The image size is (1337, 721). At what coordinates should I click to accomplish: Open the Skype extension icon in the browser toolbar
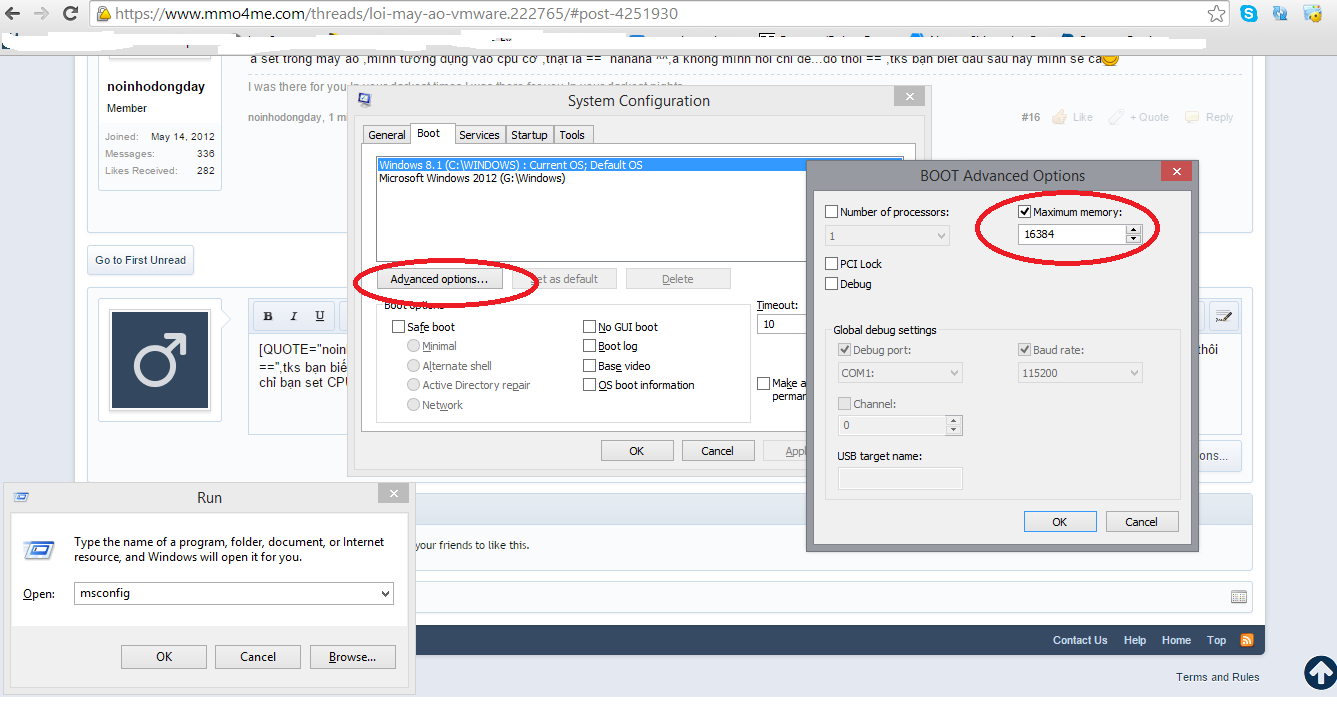(1249, 14)
